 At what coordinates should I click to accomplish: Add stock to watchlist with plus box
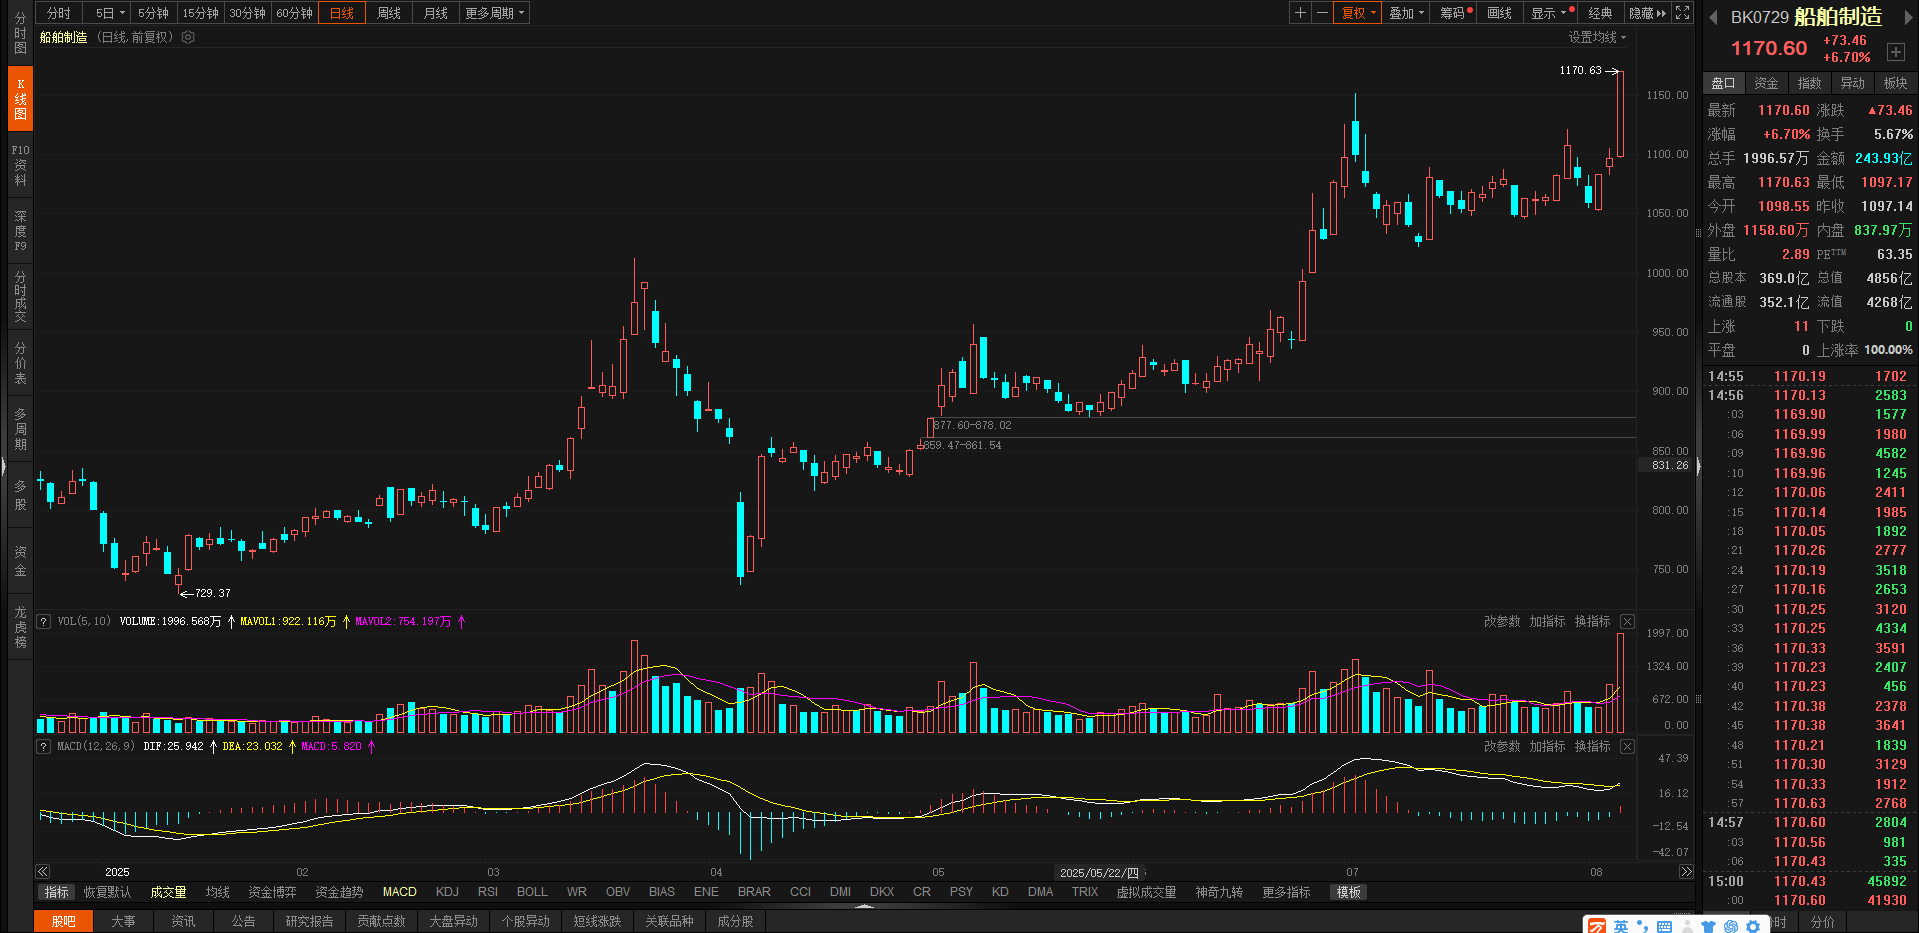click(x=1895, y=52)
